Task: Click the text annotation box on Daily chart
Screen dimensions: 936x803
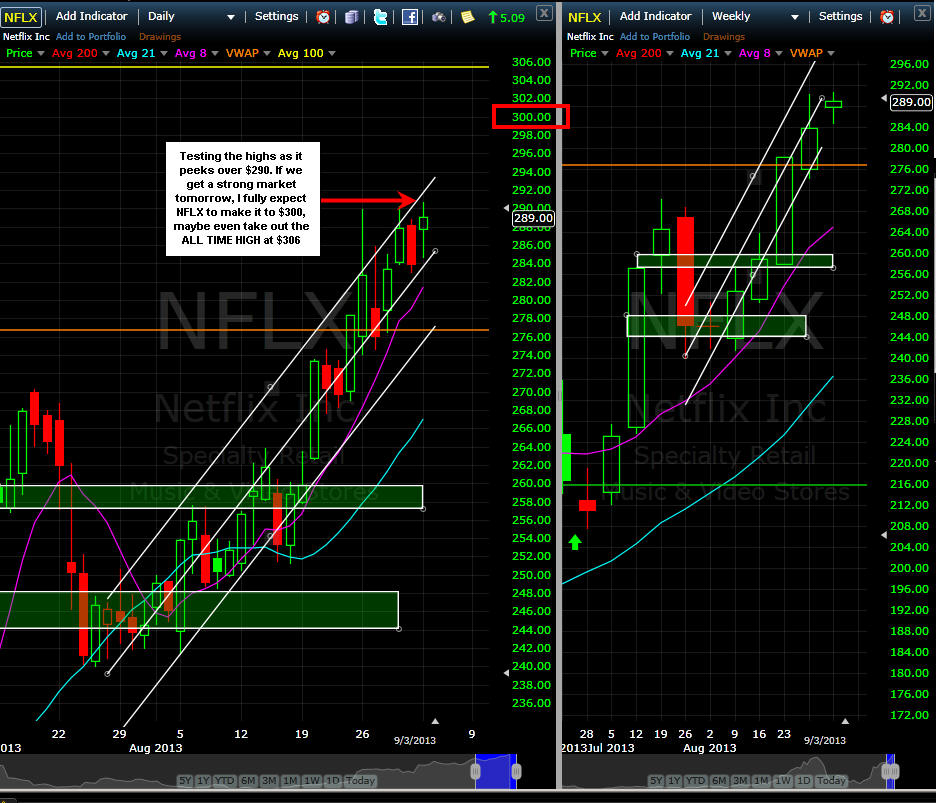Action: tap(243, 199)
